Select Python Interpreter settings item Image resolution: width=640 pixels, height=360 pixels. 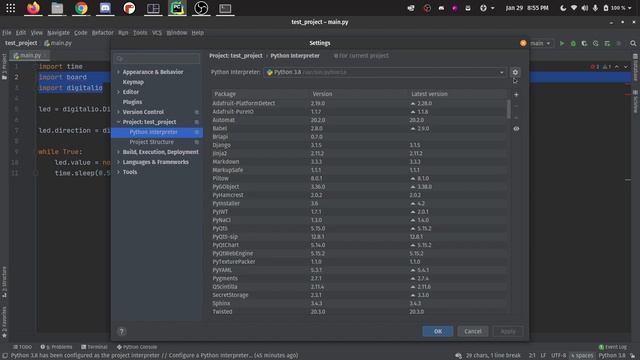pos(157,132)
